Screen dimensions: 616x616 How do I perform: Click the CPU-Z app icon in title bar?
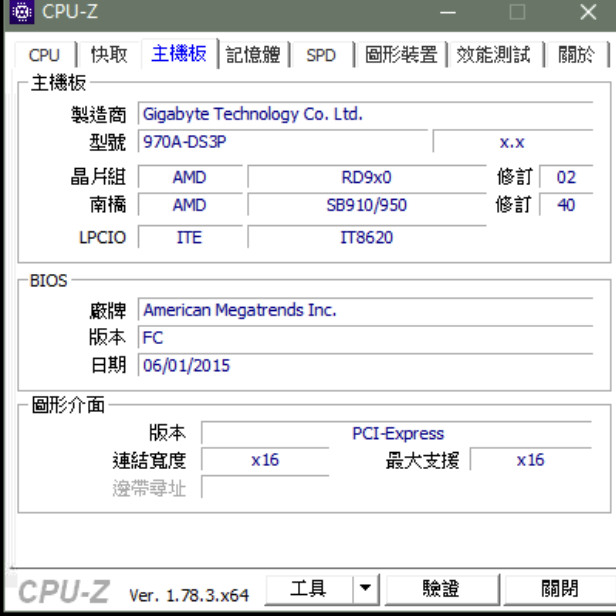pos(22,12)
